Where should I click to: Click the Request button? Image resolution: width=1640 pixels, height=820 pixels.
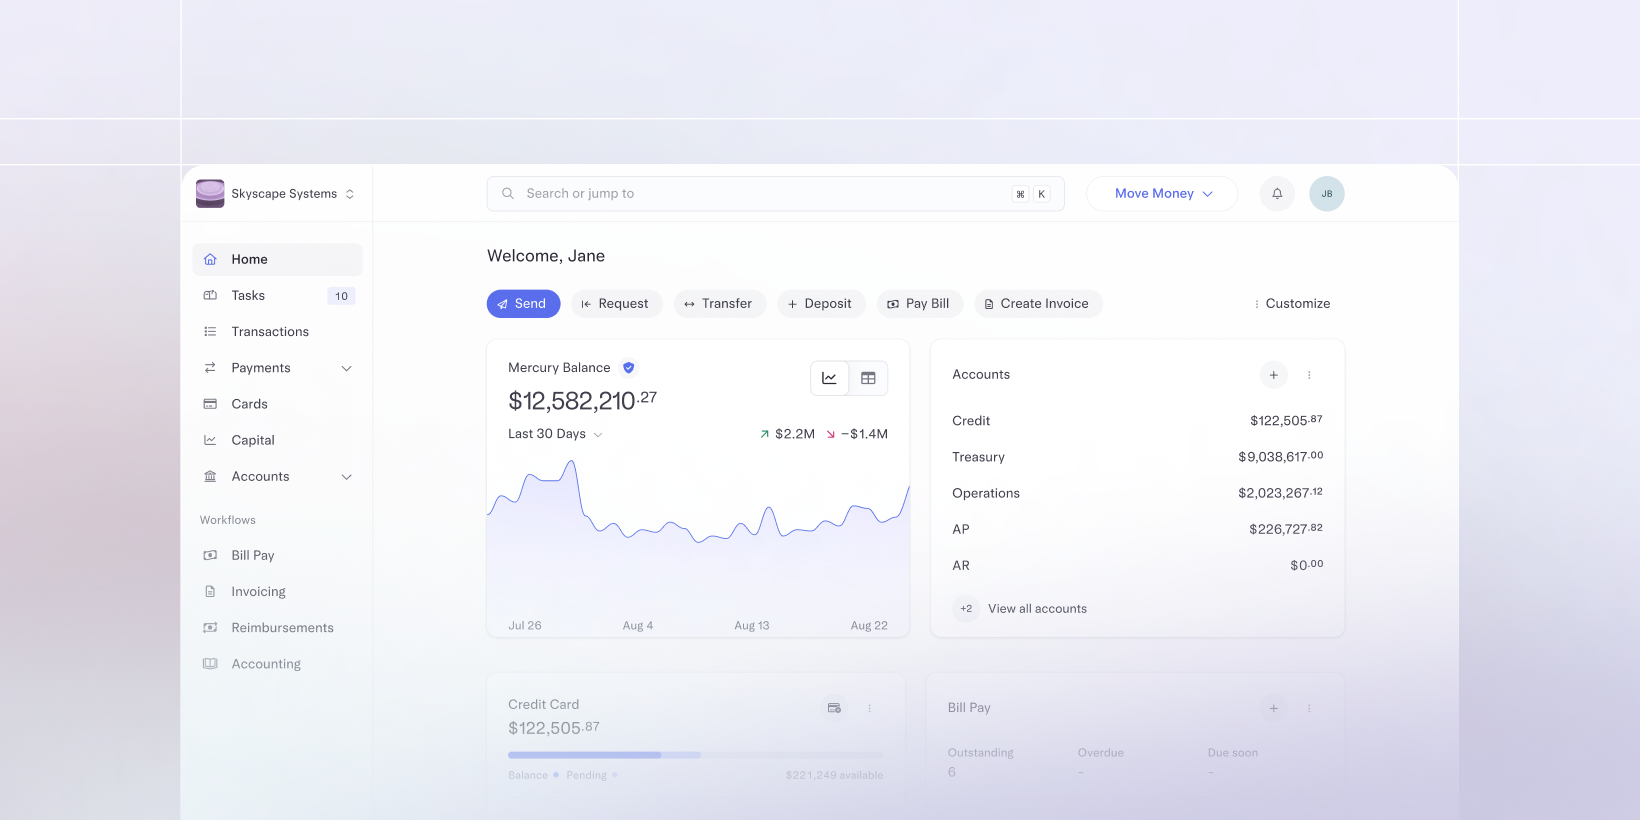point(616,304)
